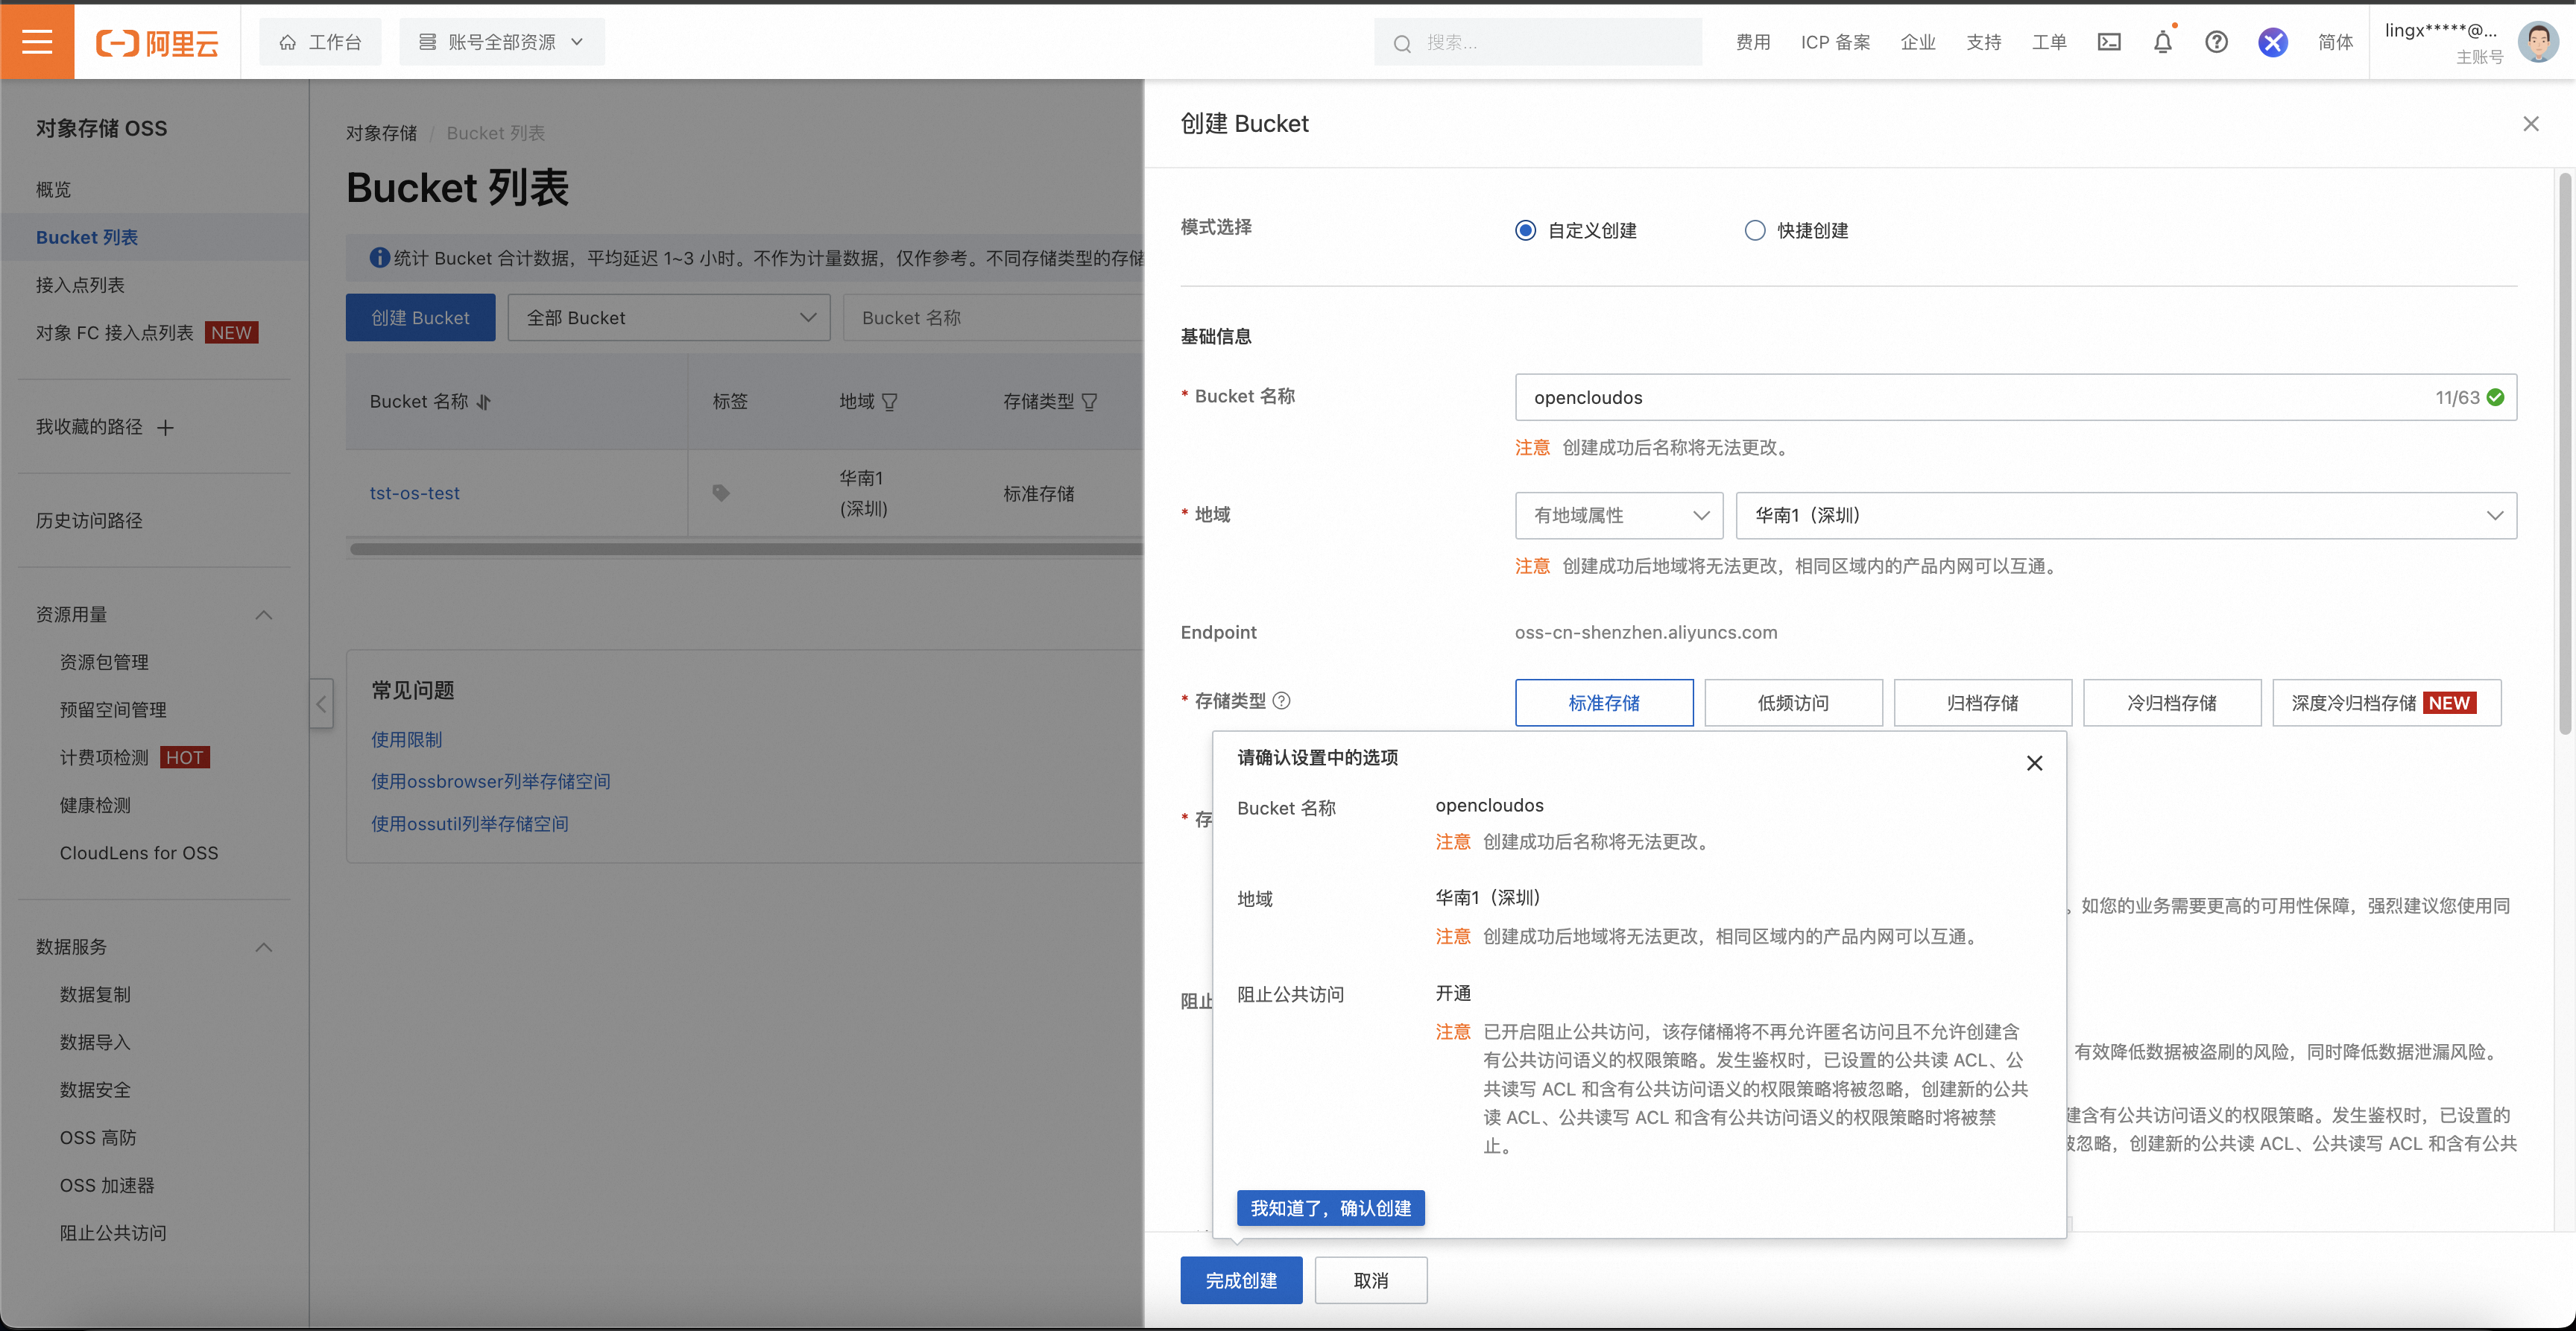Close the confirm settings popup
The width and height of the screenshot is (2576, 1331).
point(2033,763)
